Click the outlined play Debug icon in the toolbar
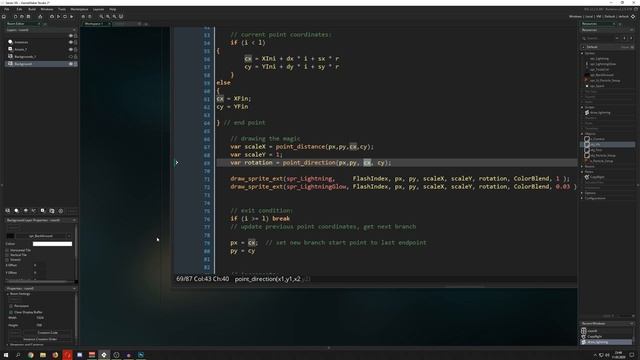640x360 pixels. (58, 17)
